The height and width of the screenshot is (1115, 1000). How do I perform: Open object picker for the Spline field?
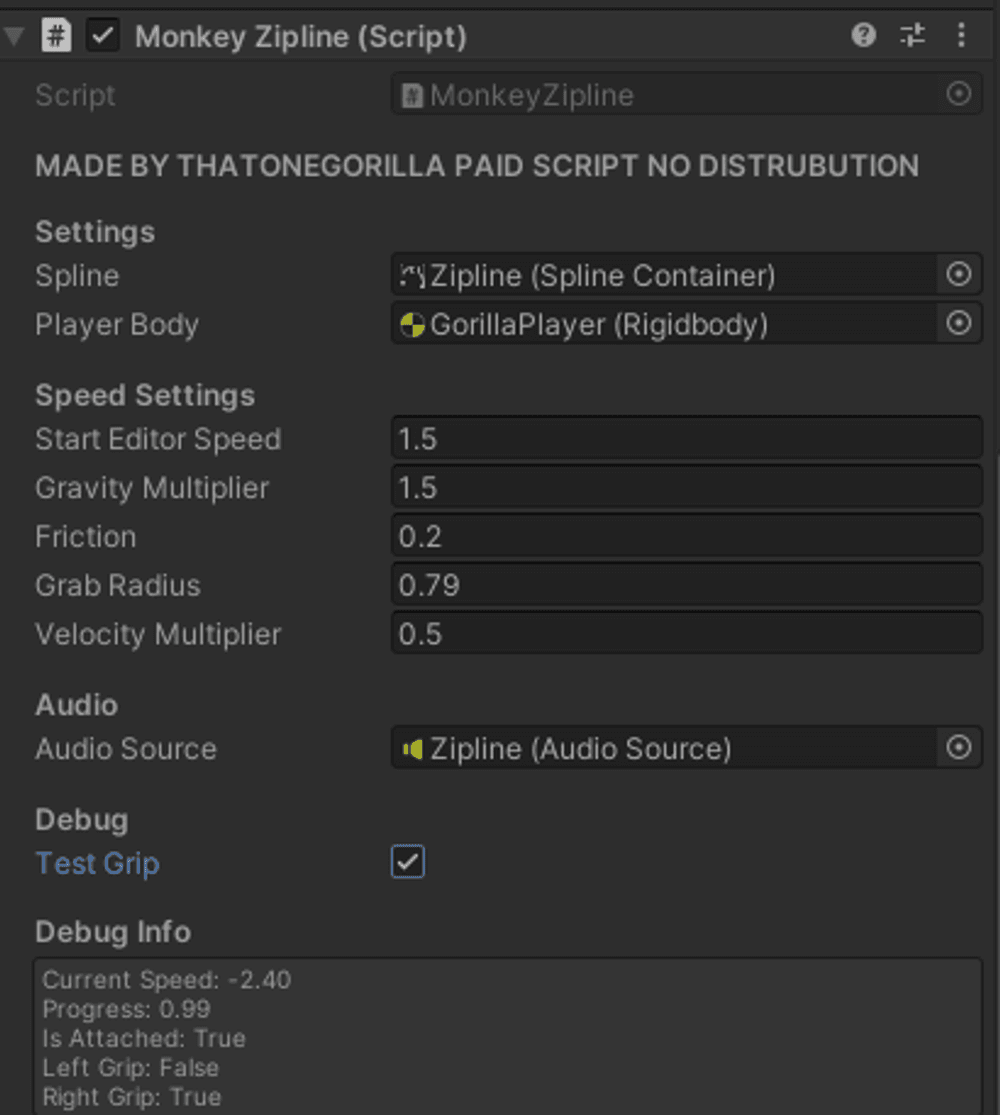(x=958, y=275)
